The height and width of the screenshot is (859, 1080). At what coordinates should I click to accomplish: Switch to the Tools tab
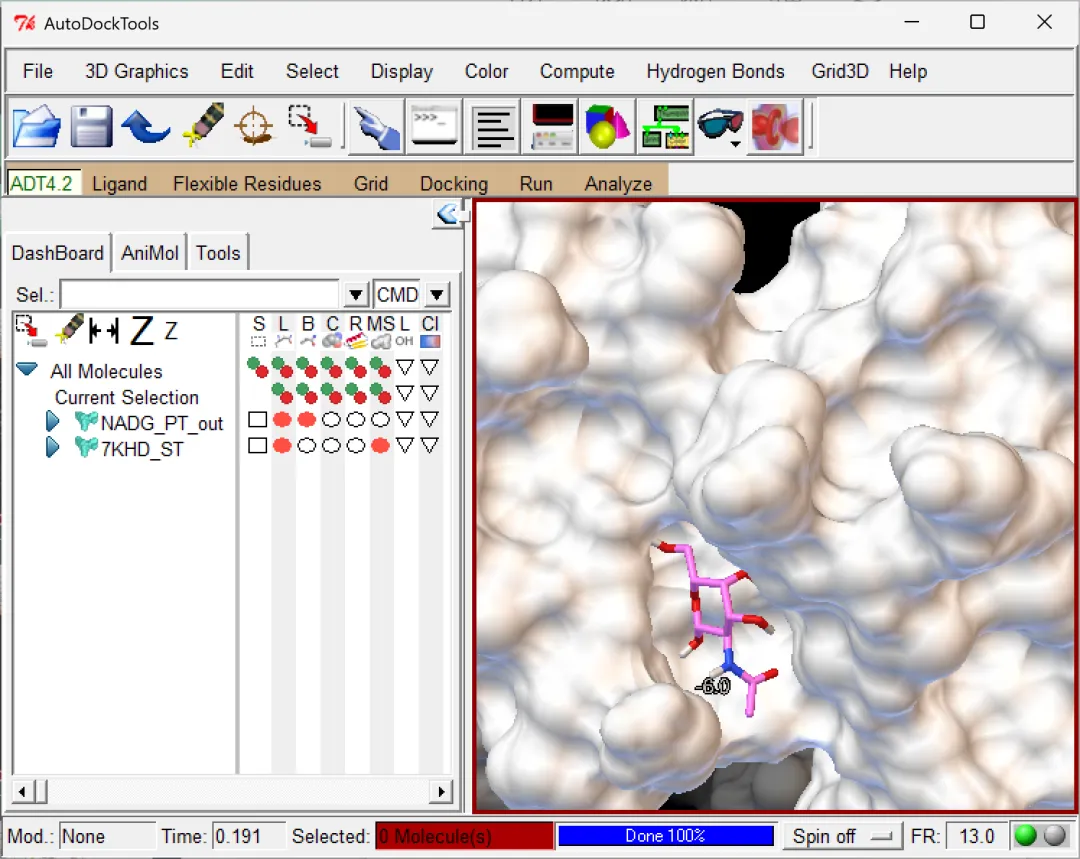218,253
